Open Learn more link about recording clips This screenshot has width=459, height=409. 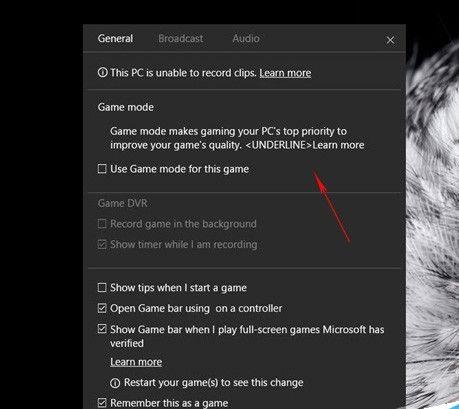click(x=285, y=73)
